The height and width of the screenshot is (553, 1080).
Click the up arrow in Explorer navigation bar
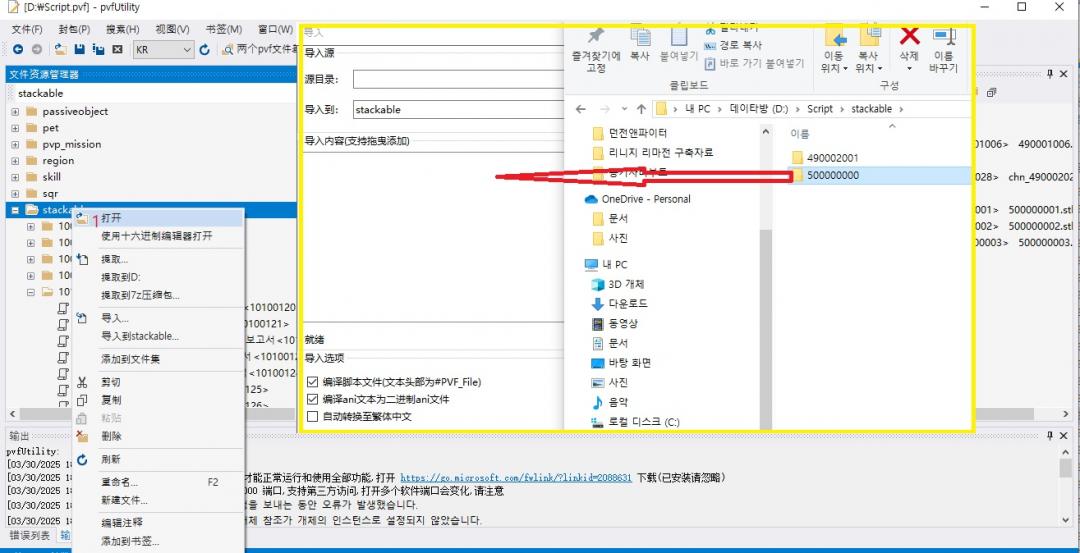(640, 109)
